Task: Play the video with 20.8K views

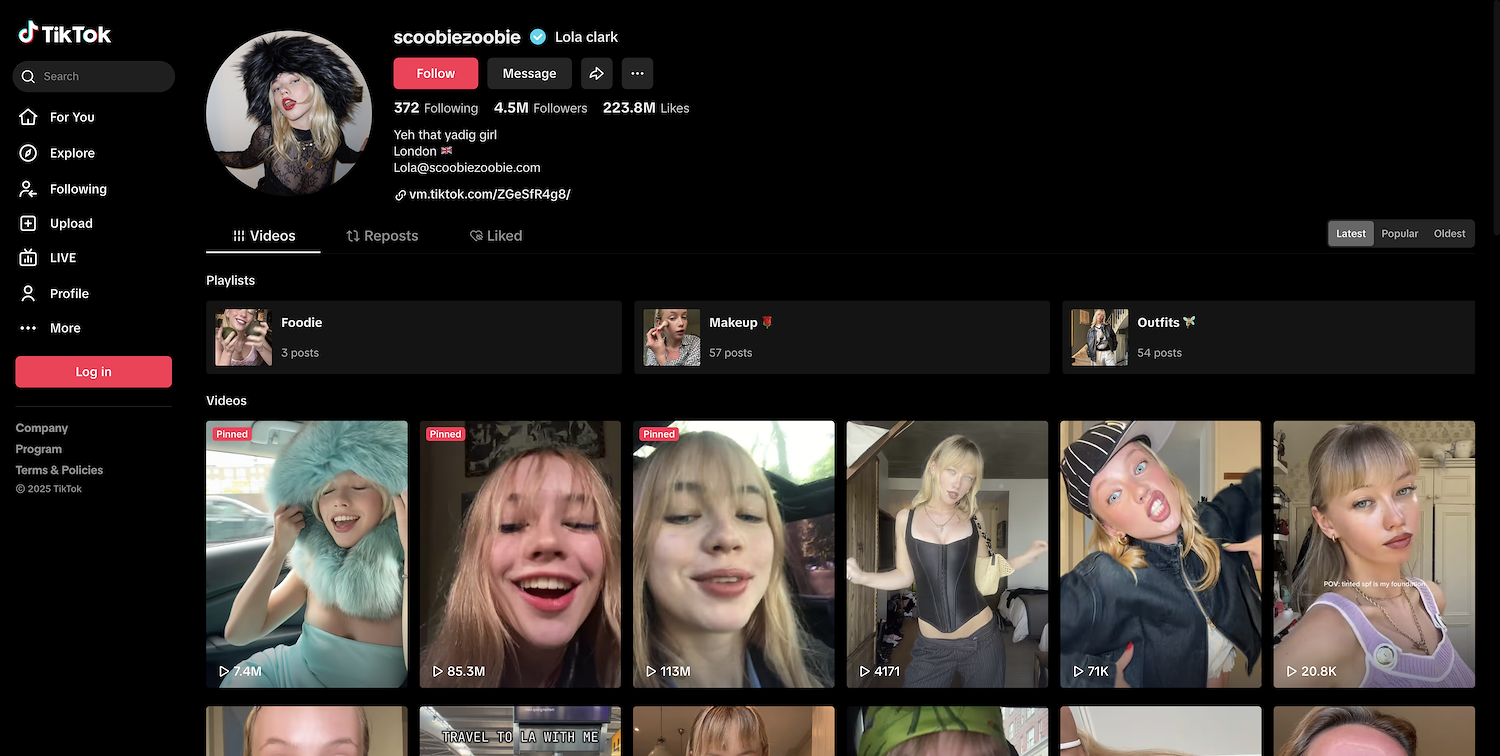Action: [1374, 554]
